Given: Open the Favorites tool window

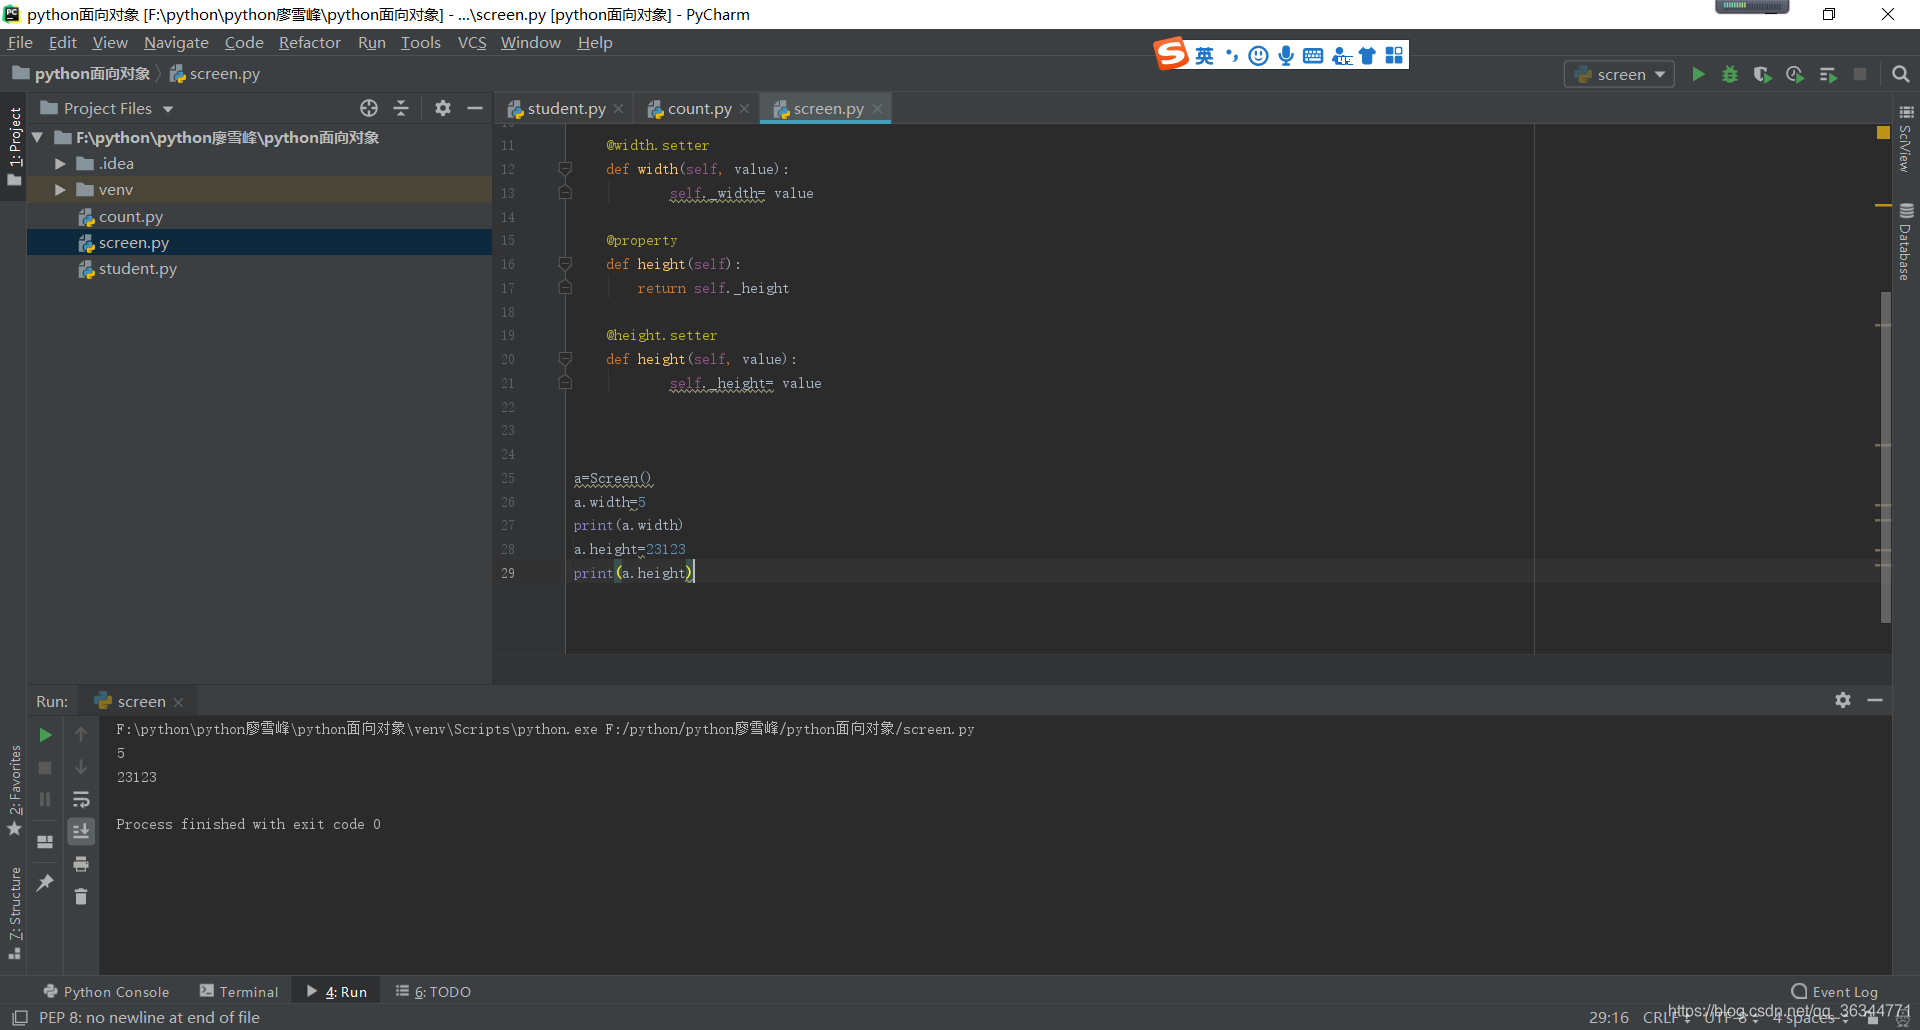Looking at the screenshot, I should 15,790.
